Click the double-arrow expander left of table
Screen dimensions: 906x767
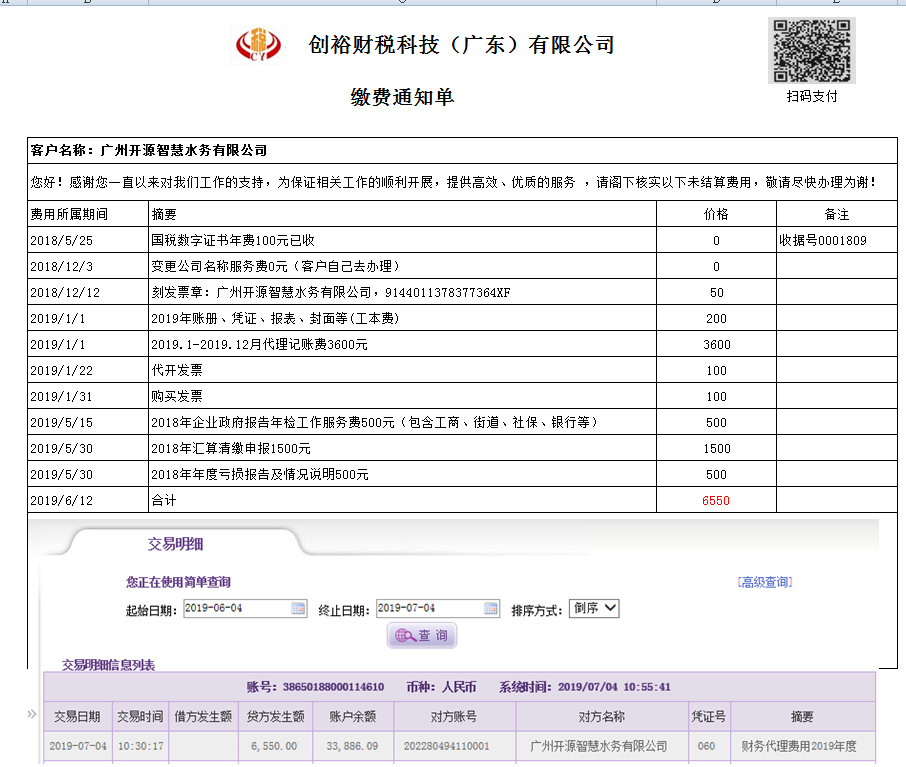(32, 714)
